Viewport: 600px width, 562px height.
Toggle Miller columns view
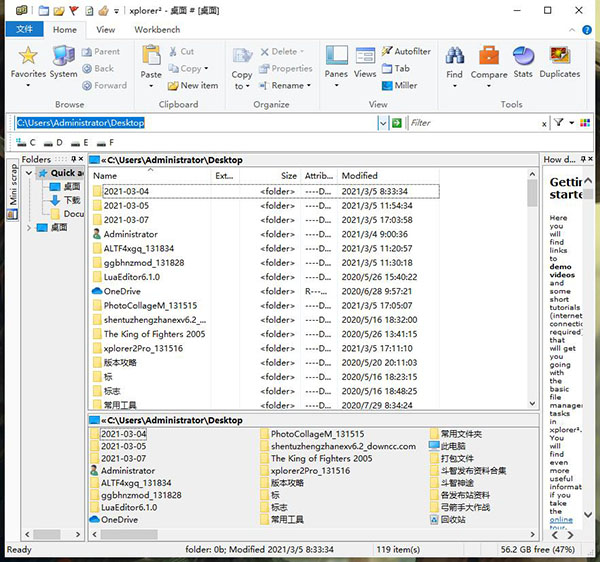[400, 85]
